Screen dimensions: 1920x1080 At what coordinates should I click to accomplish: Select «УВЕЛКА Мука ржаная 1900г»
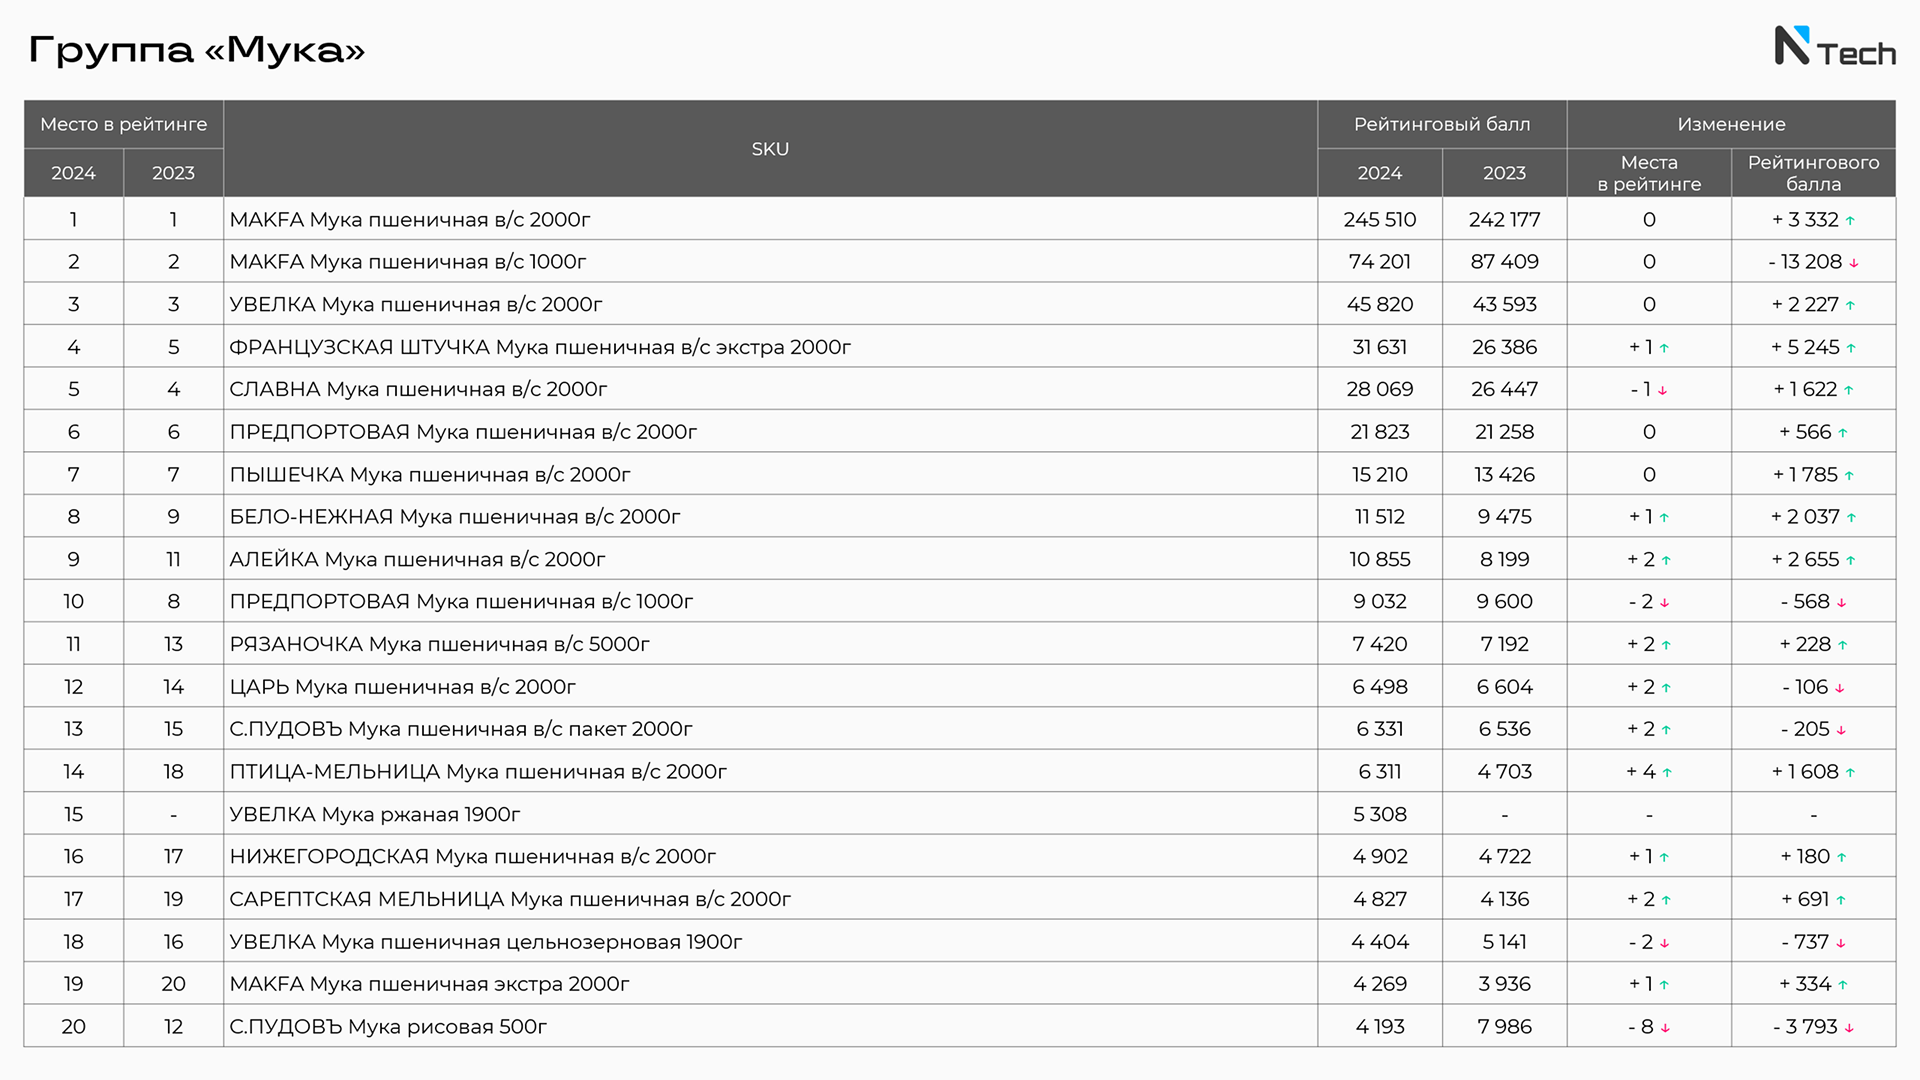960,814
